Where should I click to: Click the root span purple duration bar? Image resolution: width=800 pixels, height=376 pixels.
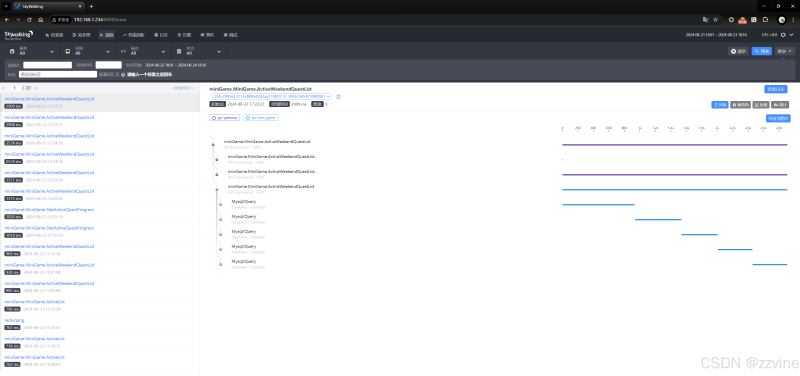coord(674,144)
